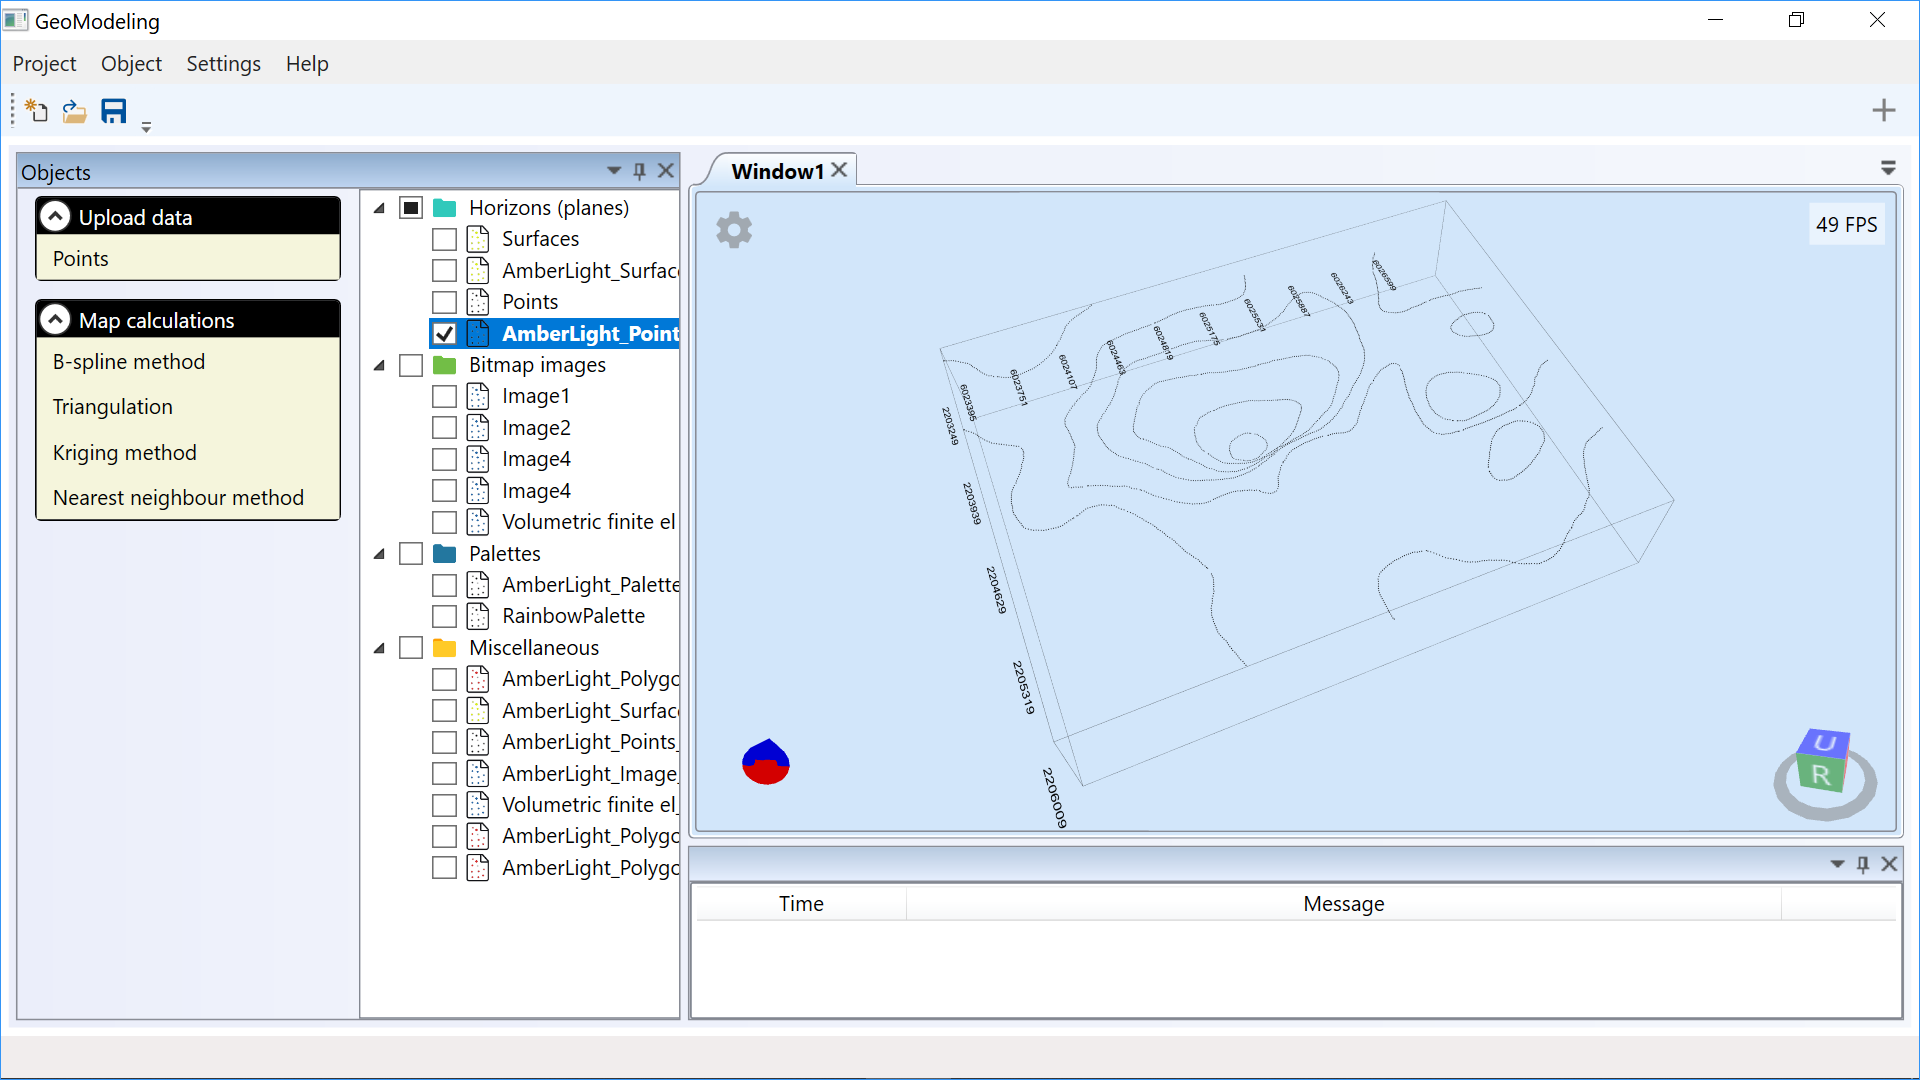Image resolution: width=1920 pixels, height=1080 pixels.
Task: Open the Object menu
Action: click(131, 64)
